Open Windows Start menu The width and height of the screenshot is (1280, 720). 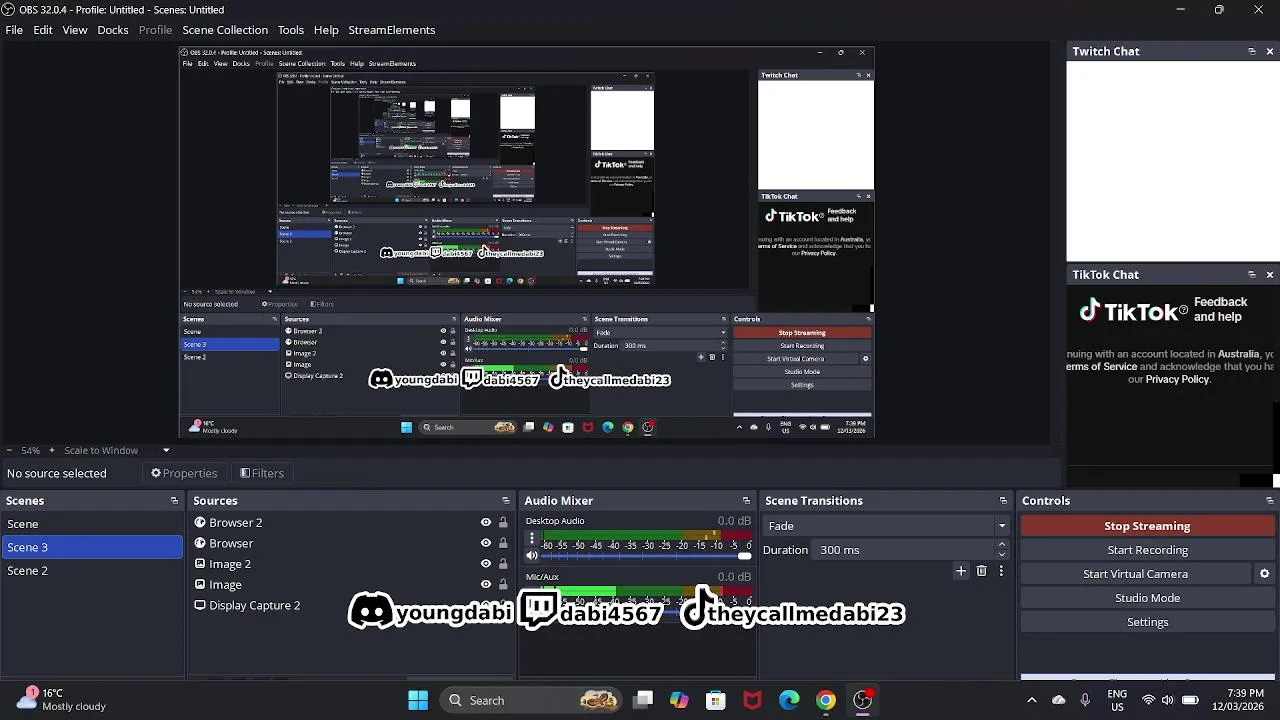[418, 700]
